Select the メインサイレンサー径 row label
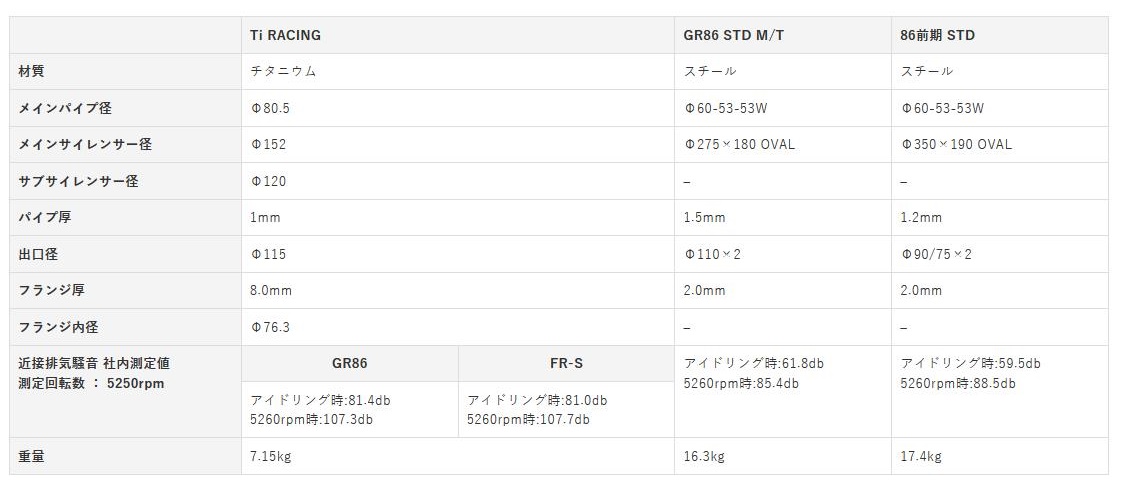1125x480 pixels. click(x=85, y=144)
